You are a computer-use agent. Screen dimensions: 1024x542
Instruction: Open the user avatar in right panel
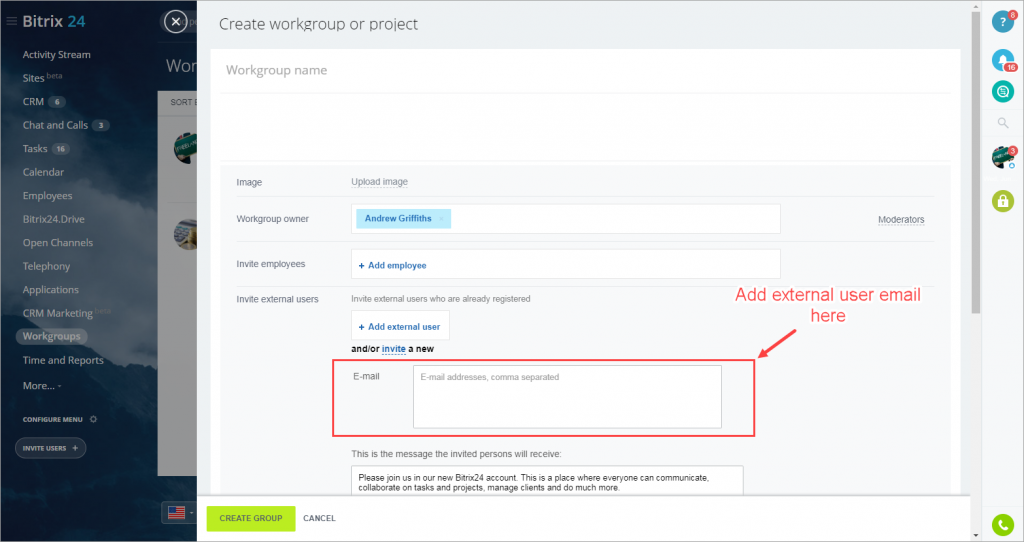point(1002,157)
